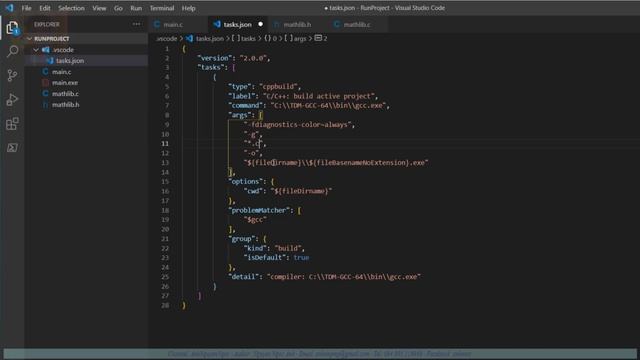The width and height of the screenshot is (640, 360).
Task: Click the file icon beside main.exe
Action: click(x=45, y=82)
